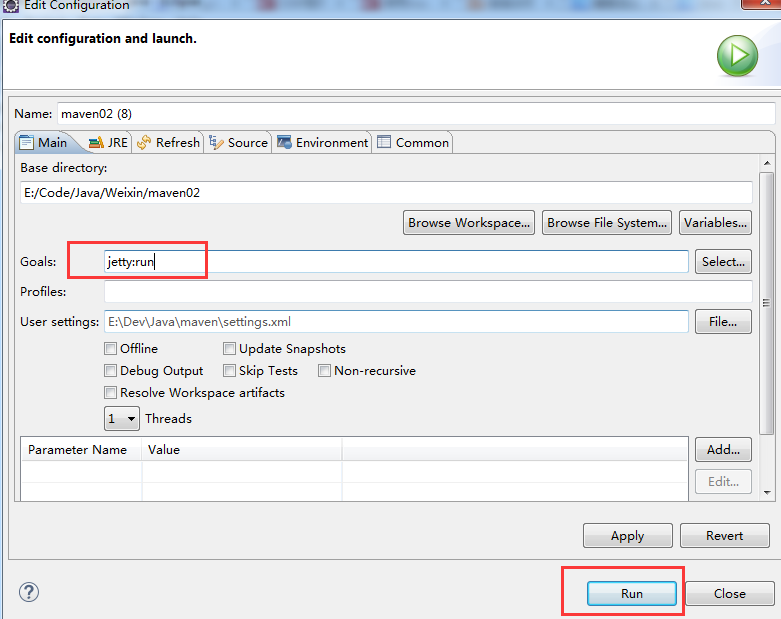Focus the Goals input field
The width and height of the screenshot is (781, 619).
(x=396, y=261)
